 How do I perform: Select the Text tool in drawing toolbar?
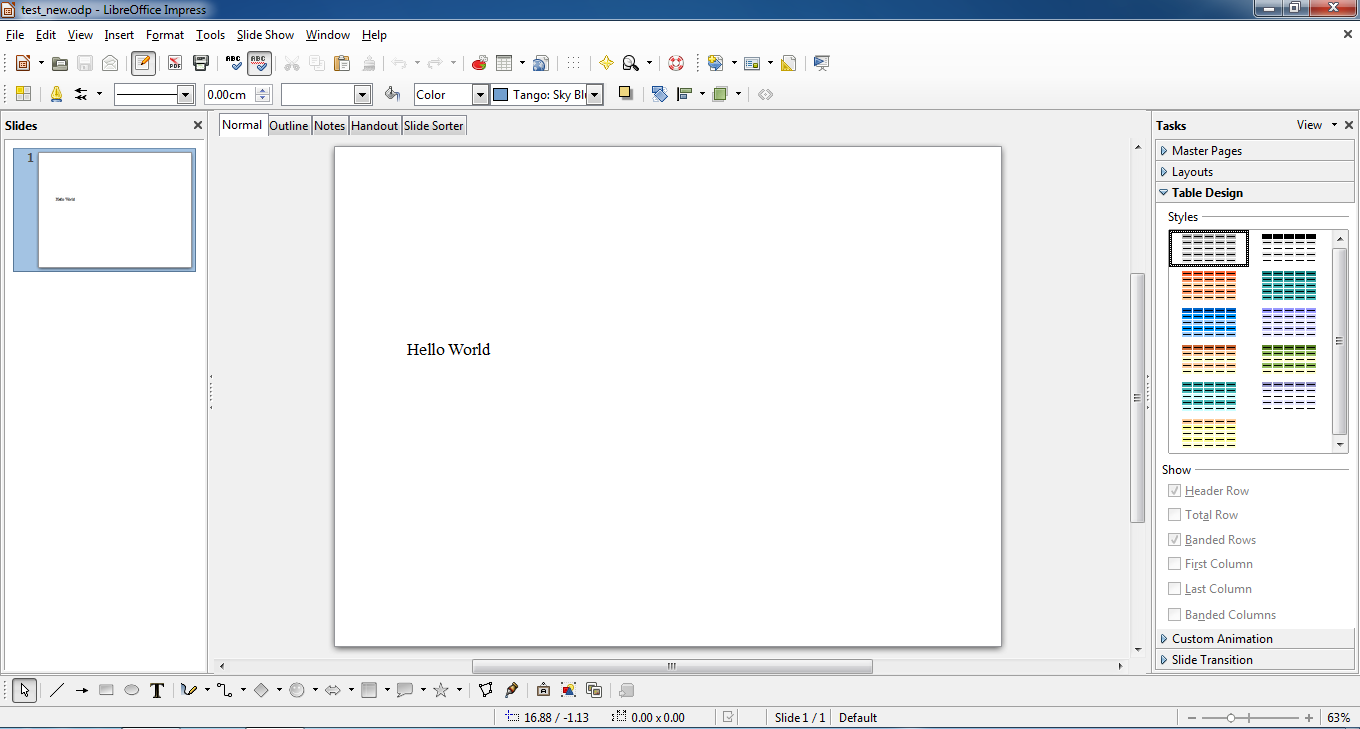[157, 690]
